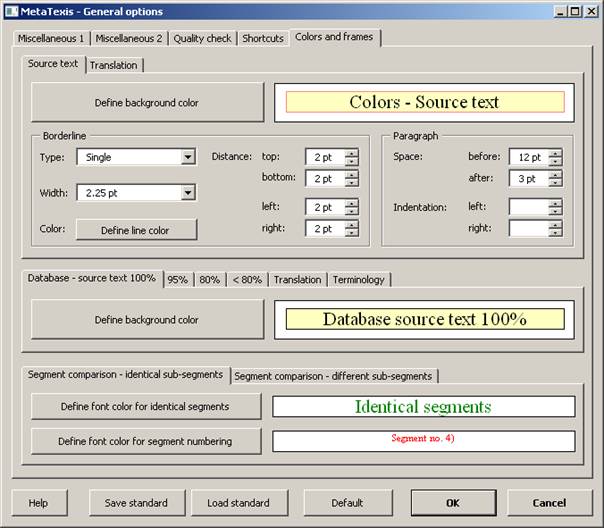Click the space after field showing 3 pt
Viewport: 604px width, 528px height.
tap(529, 179)
